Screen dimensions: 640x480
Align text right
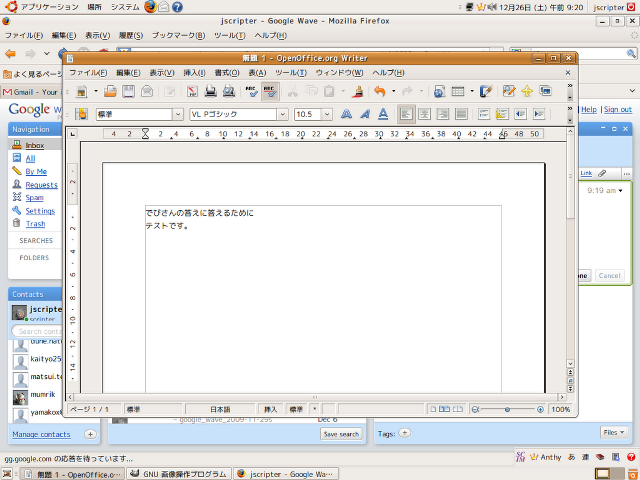[443, 114]
